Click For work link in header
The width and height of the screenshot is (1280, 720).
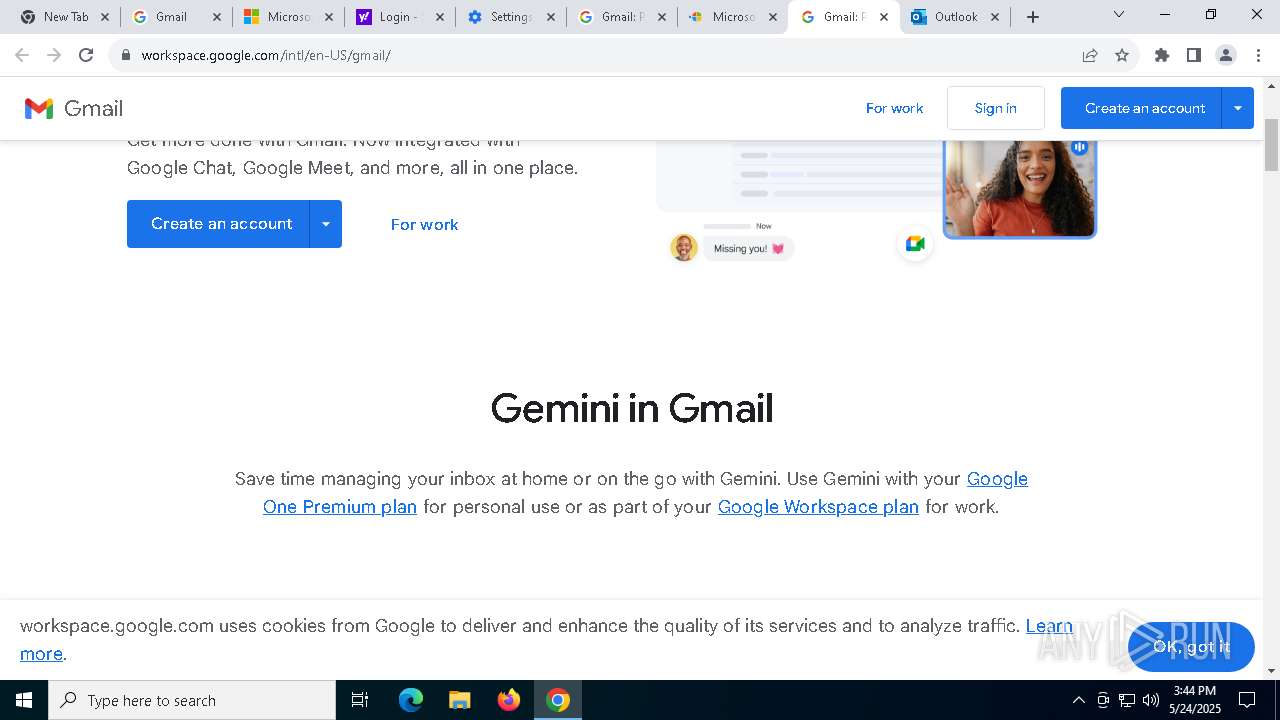pyautogui.click(x=895, y=108)
